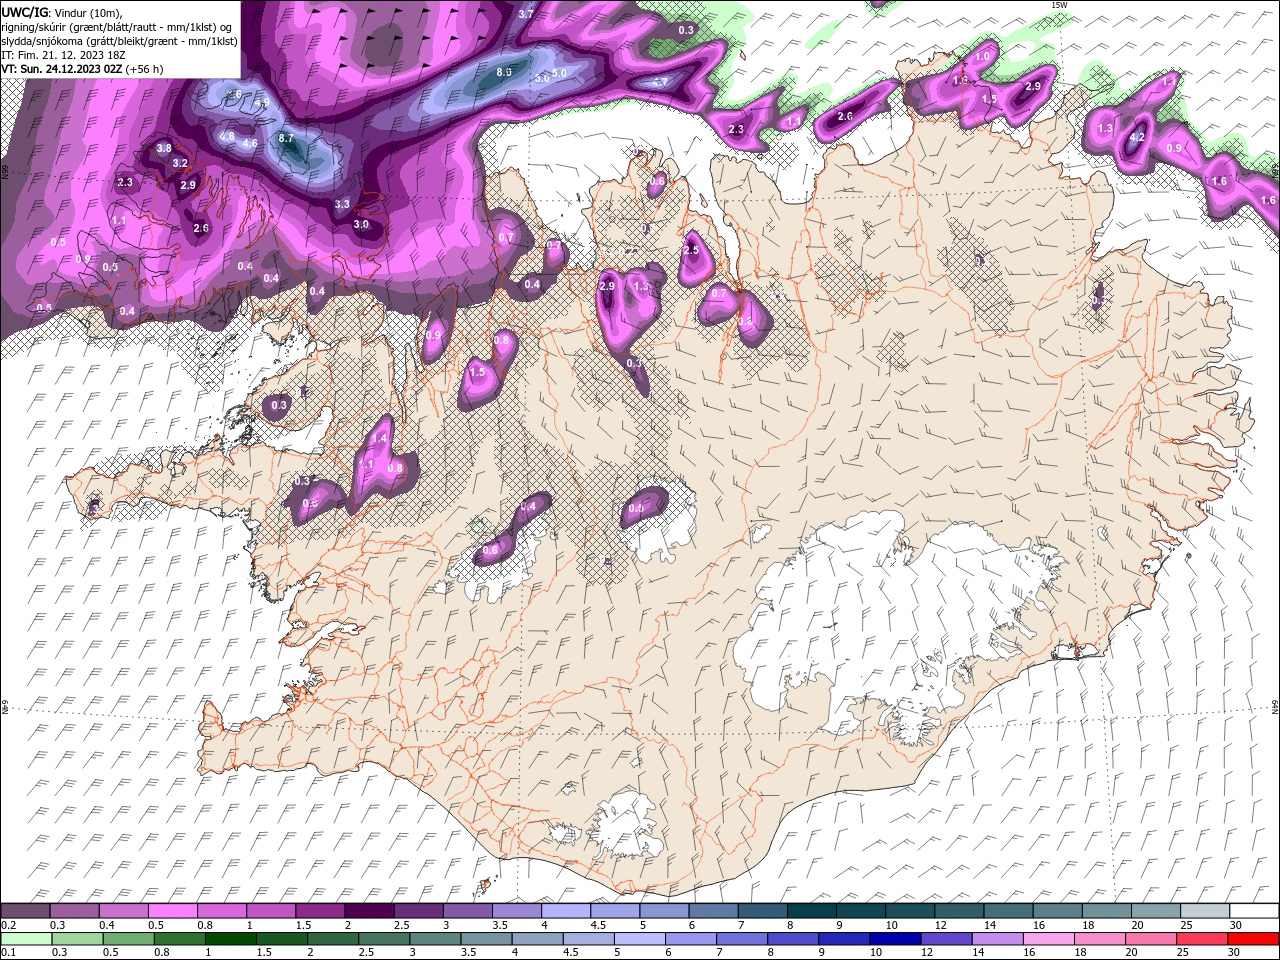1280x960 pixels.
Task: Click the 2.5 value in northern Iceland
Action: (x=691, y=250)
